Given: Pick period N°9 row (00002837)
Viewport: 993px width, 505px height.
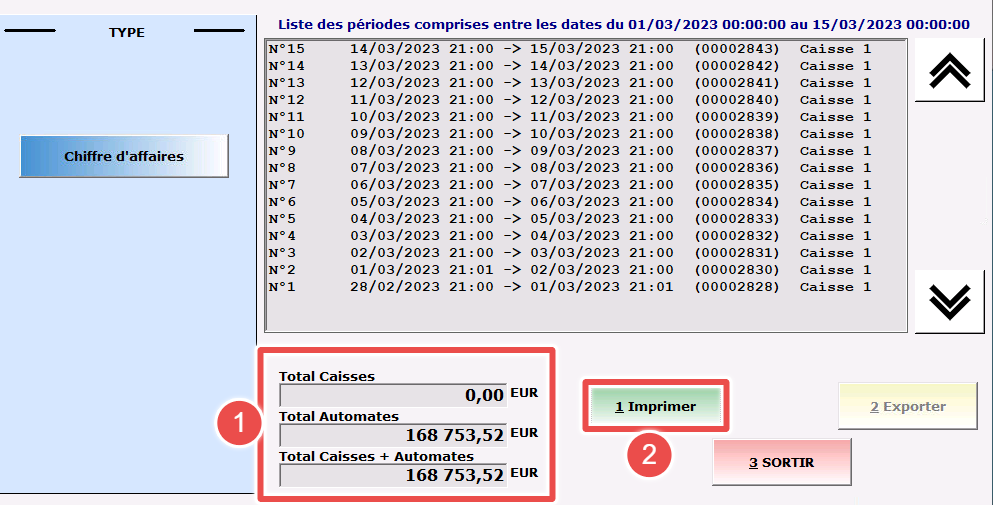Looking at the screenshot, I should (x=570, y=151).
